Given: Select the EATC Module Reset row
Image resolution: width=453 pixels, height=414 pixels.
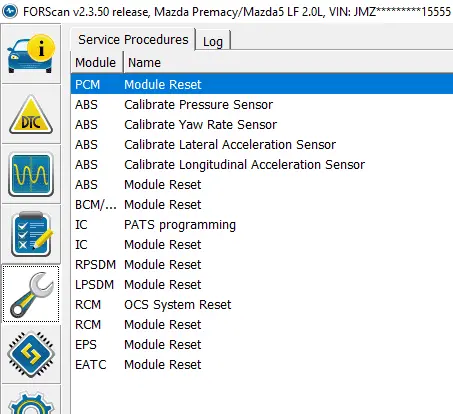Looking at the screenshot, I should coord(262,364).
